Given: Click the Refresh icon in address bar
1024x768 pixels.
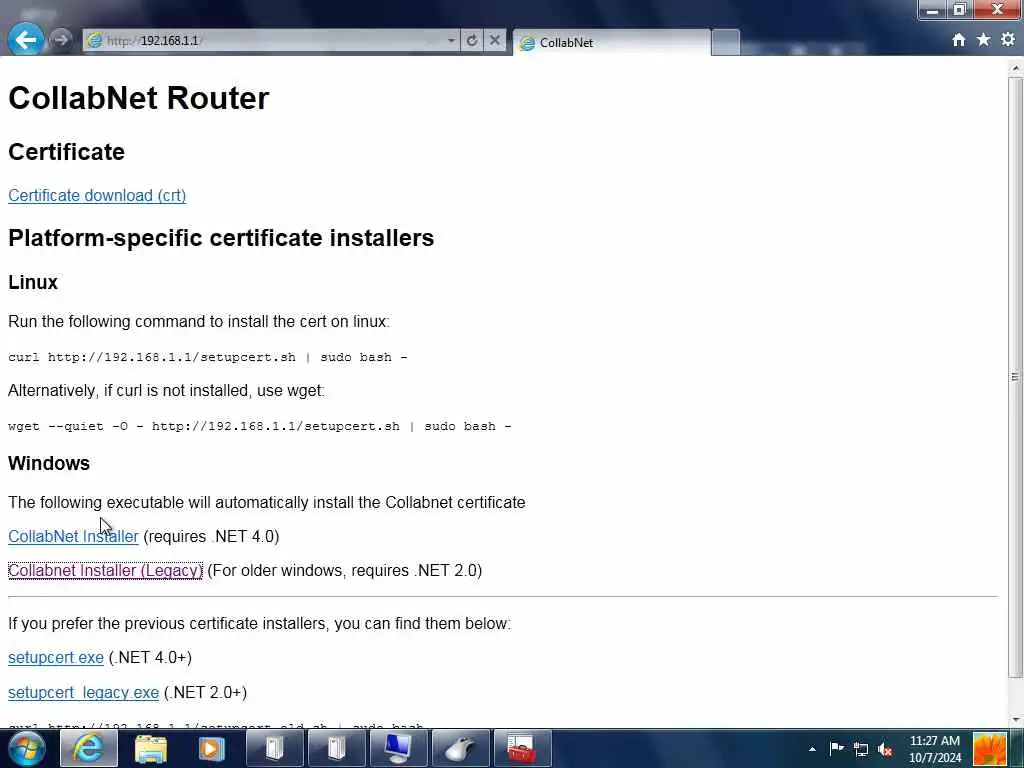Looking at the screenshot, I should click(472, 40).
